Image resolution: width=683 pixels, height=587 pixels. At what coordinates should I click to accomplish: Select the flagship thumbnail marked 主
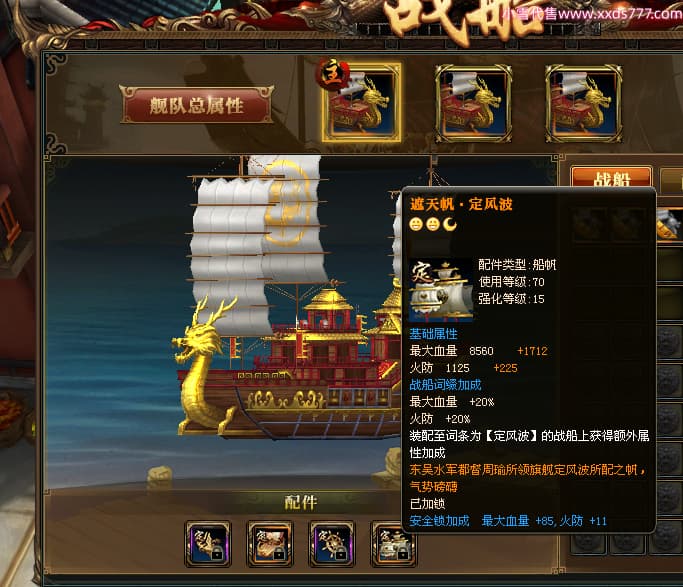[x=362, y=103]
